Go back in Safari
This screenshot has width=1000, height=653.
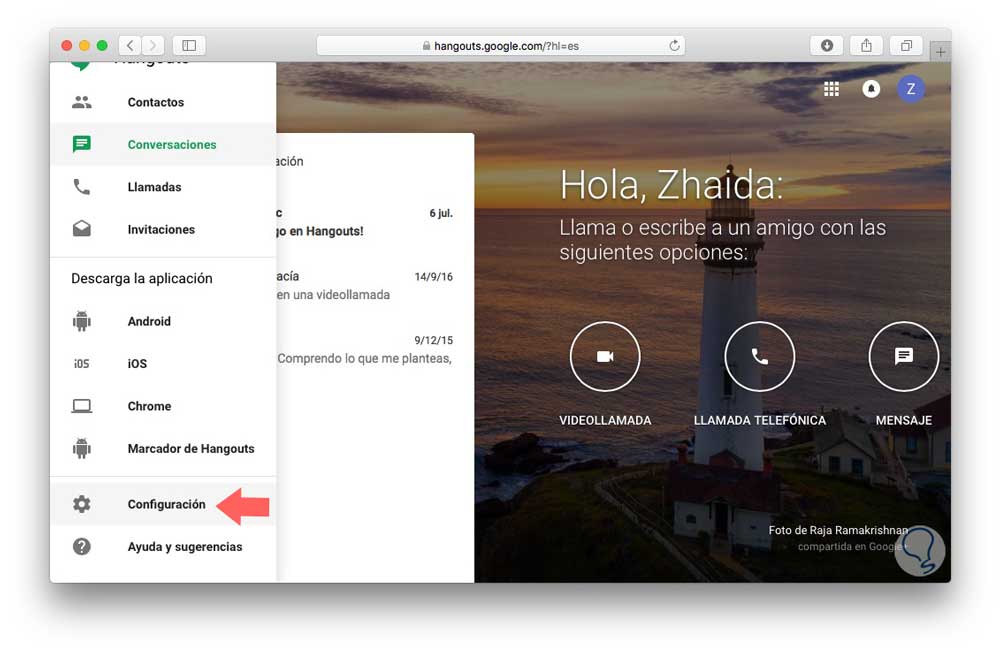(130, 45)
